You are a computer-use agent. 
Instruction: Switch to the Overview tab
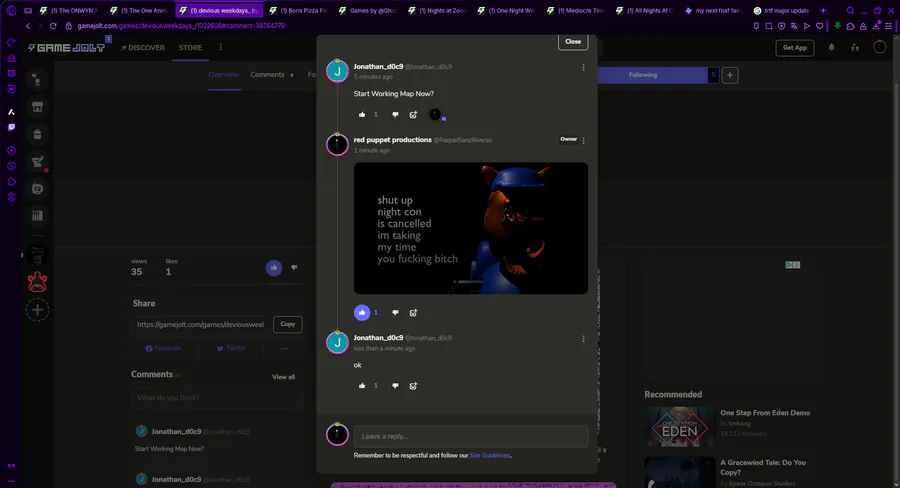click(223, 75)
